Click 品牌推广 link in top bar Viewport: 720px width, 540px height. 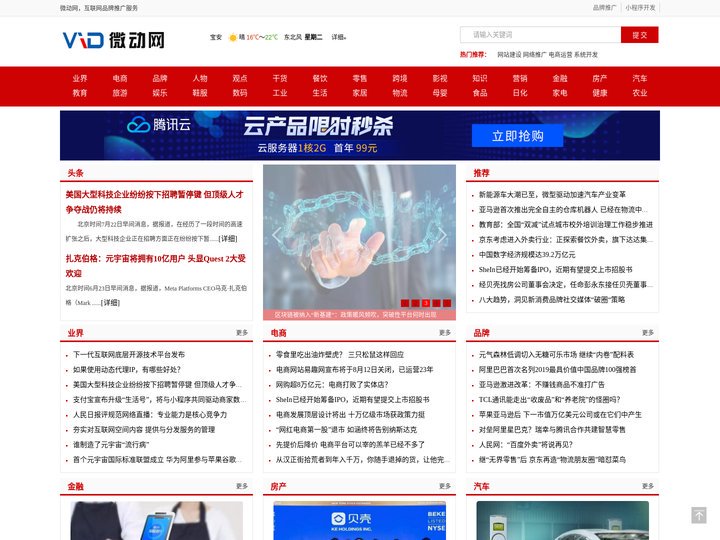point(604,8)
